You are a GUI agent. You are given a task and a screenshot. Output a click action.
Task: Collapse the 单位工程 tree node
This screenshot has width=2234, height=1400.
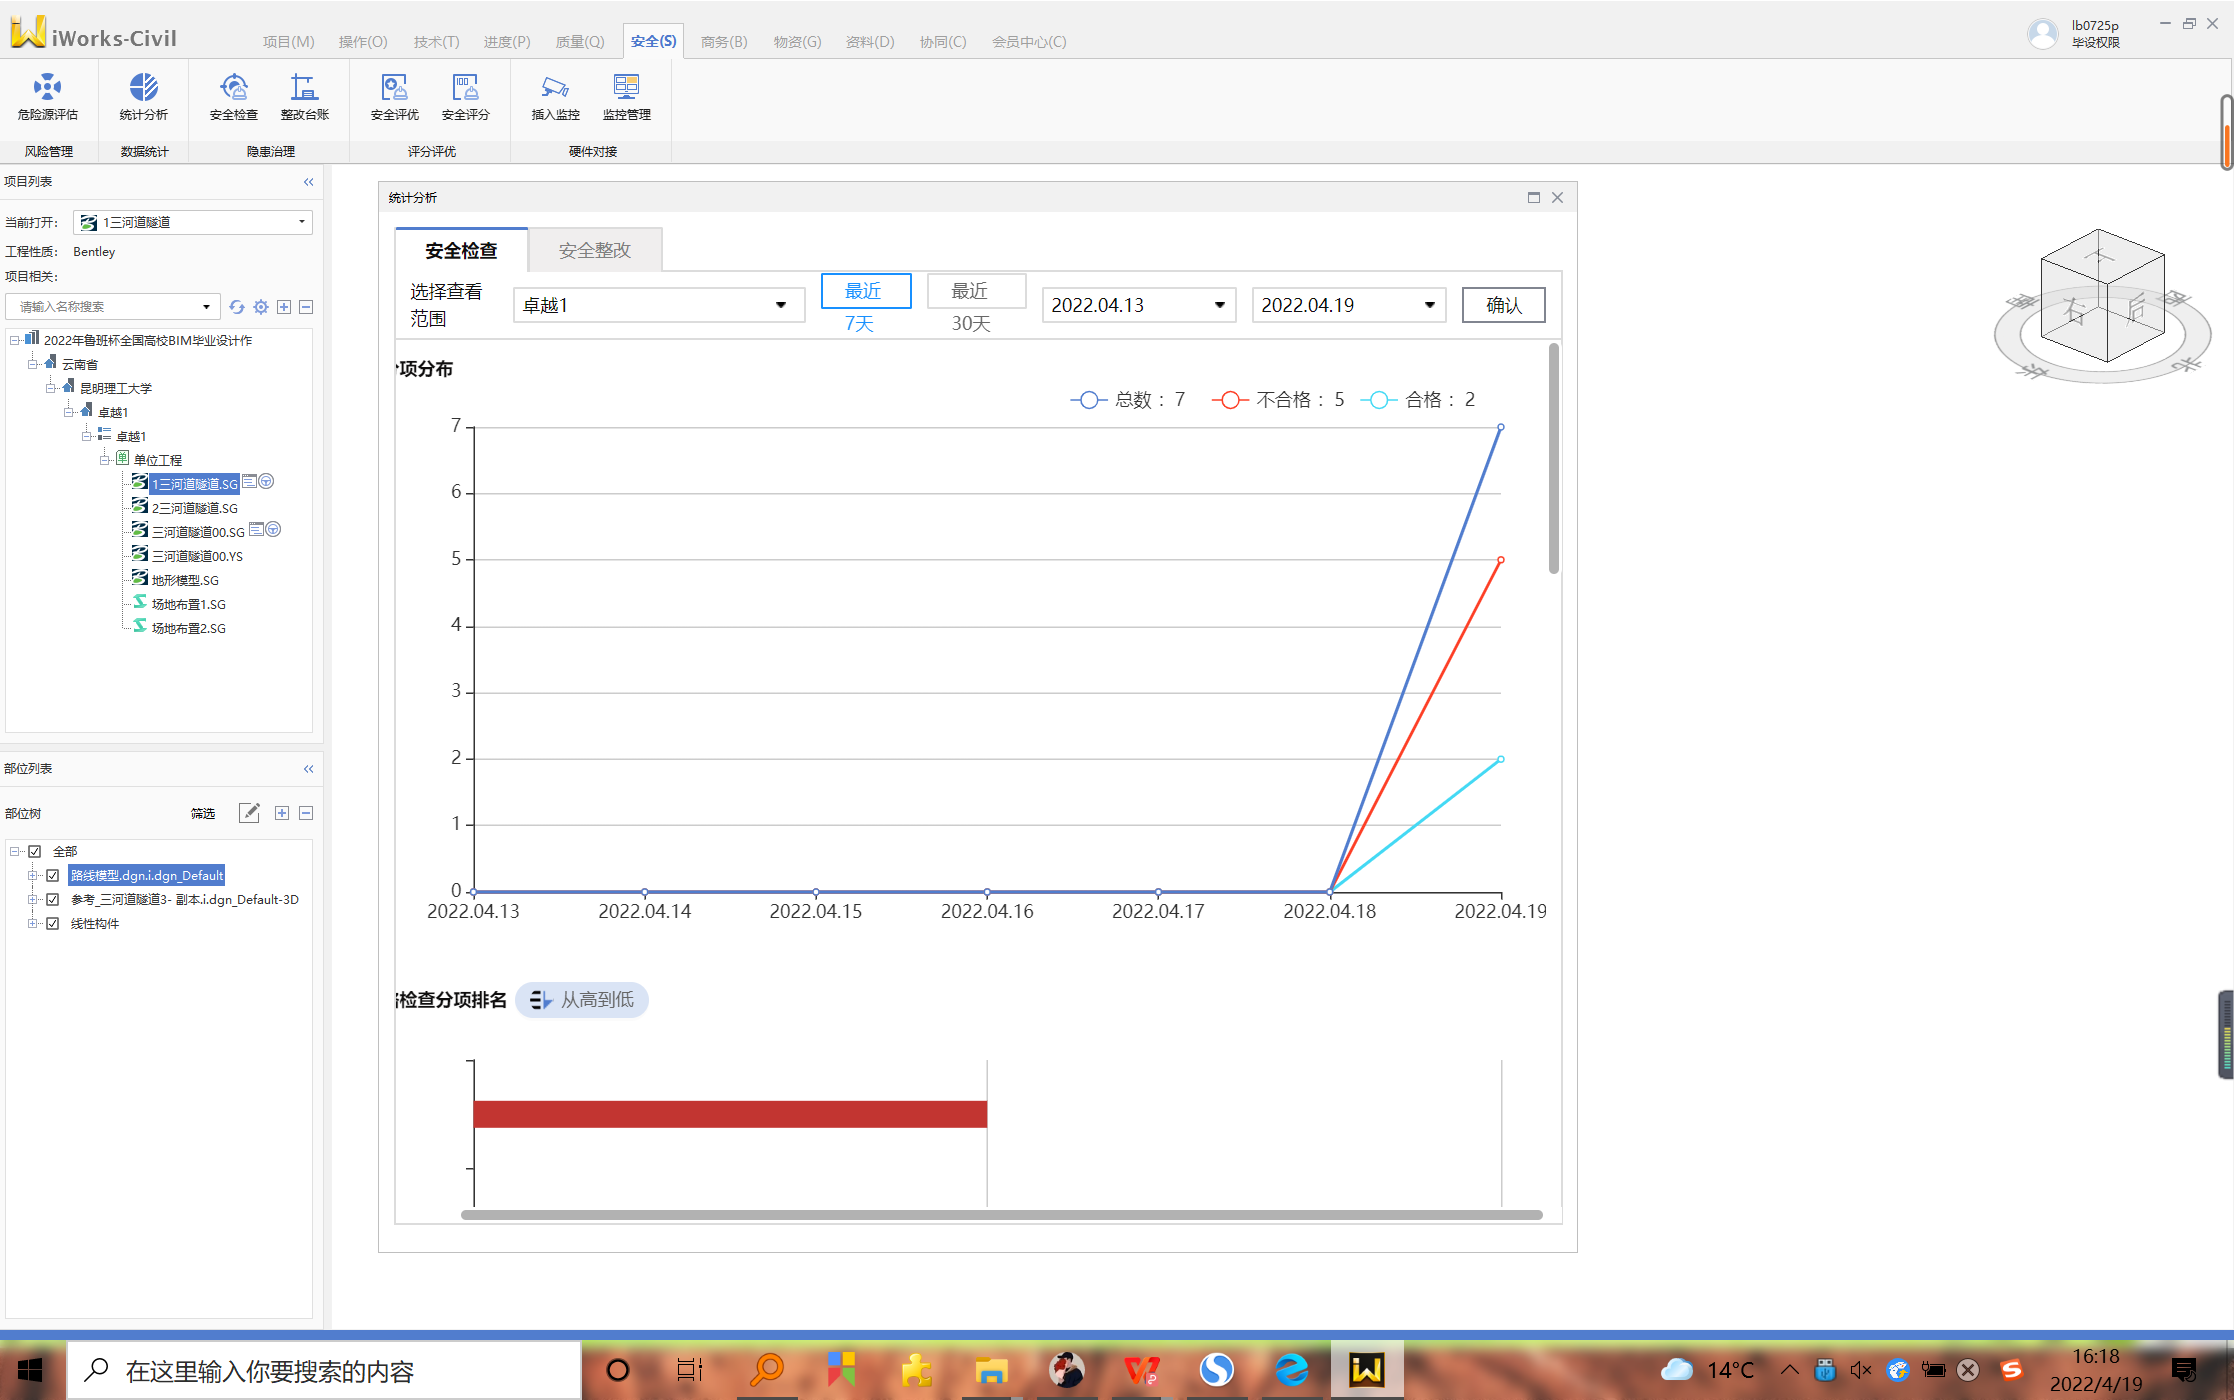pos(105,460)
